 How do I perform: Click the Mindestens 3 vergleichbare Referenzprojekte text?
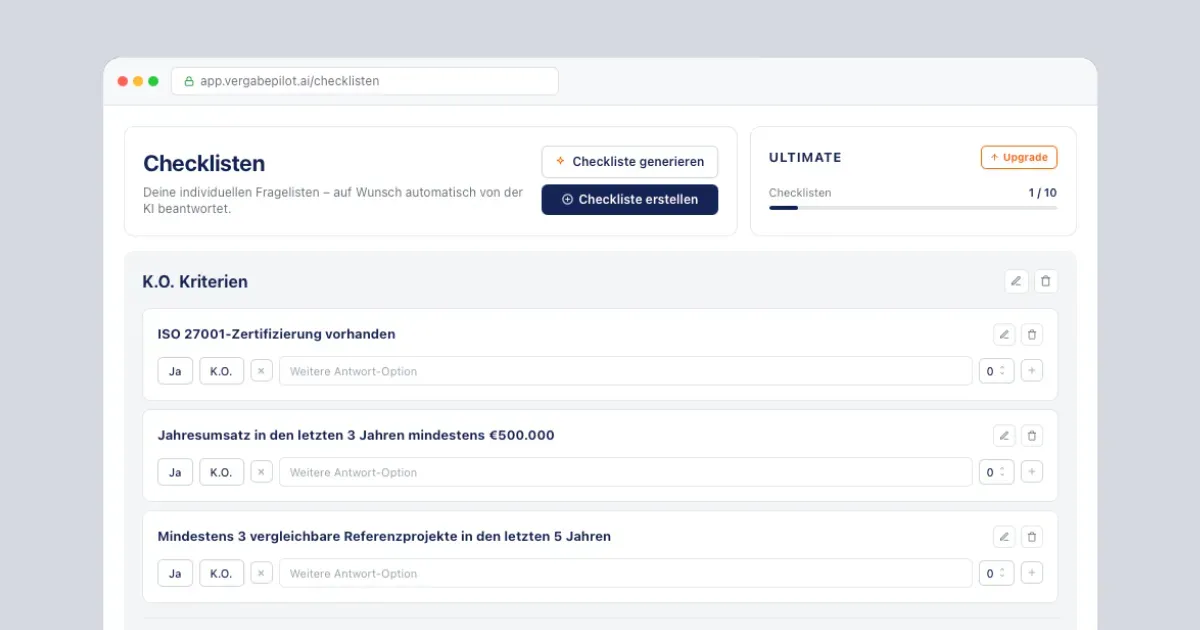click(384, 536)
